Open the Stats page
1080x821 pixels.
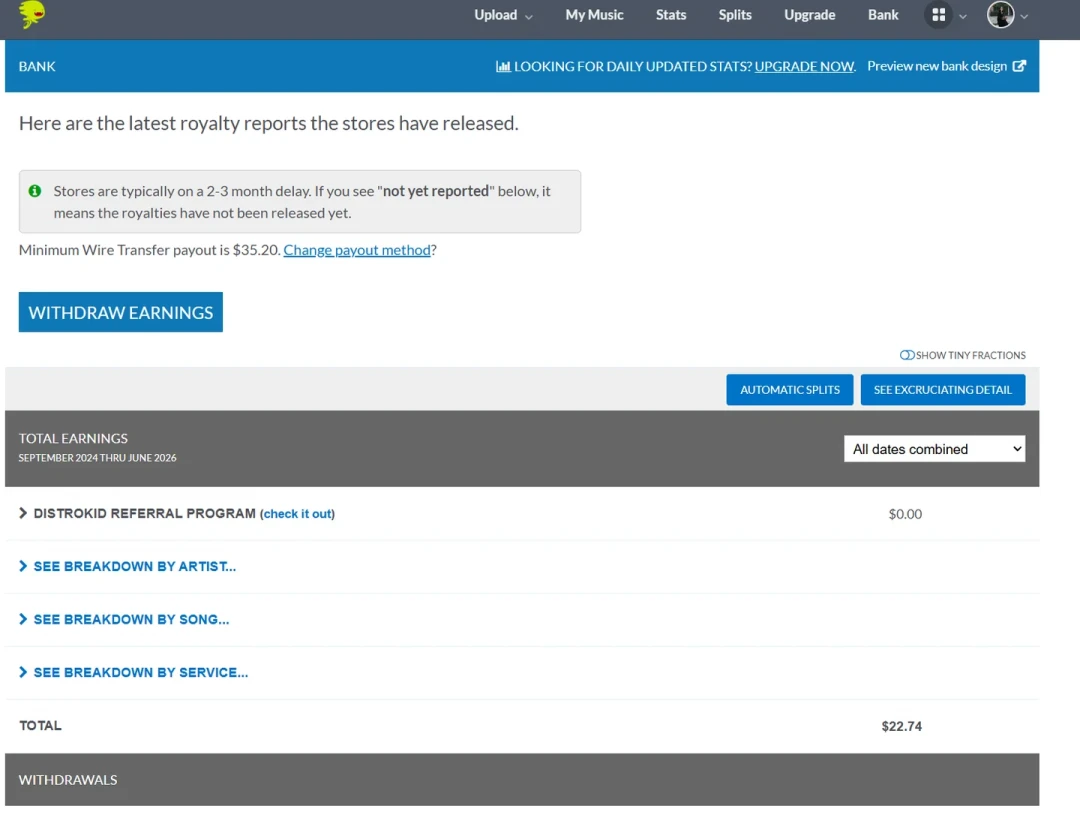[671, 15]
